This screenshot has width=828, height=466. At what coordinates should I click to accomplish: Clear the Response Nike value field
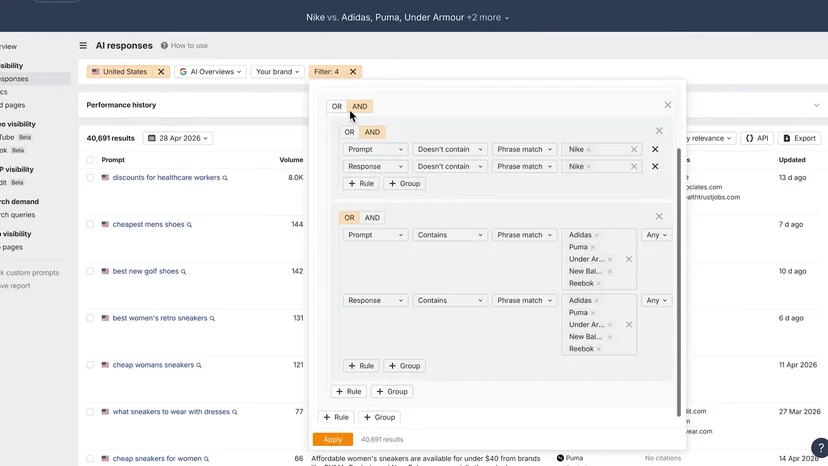634,166
